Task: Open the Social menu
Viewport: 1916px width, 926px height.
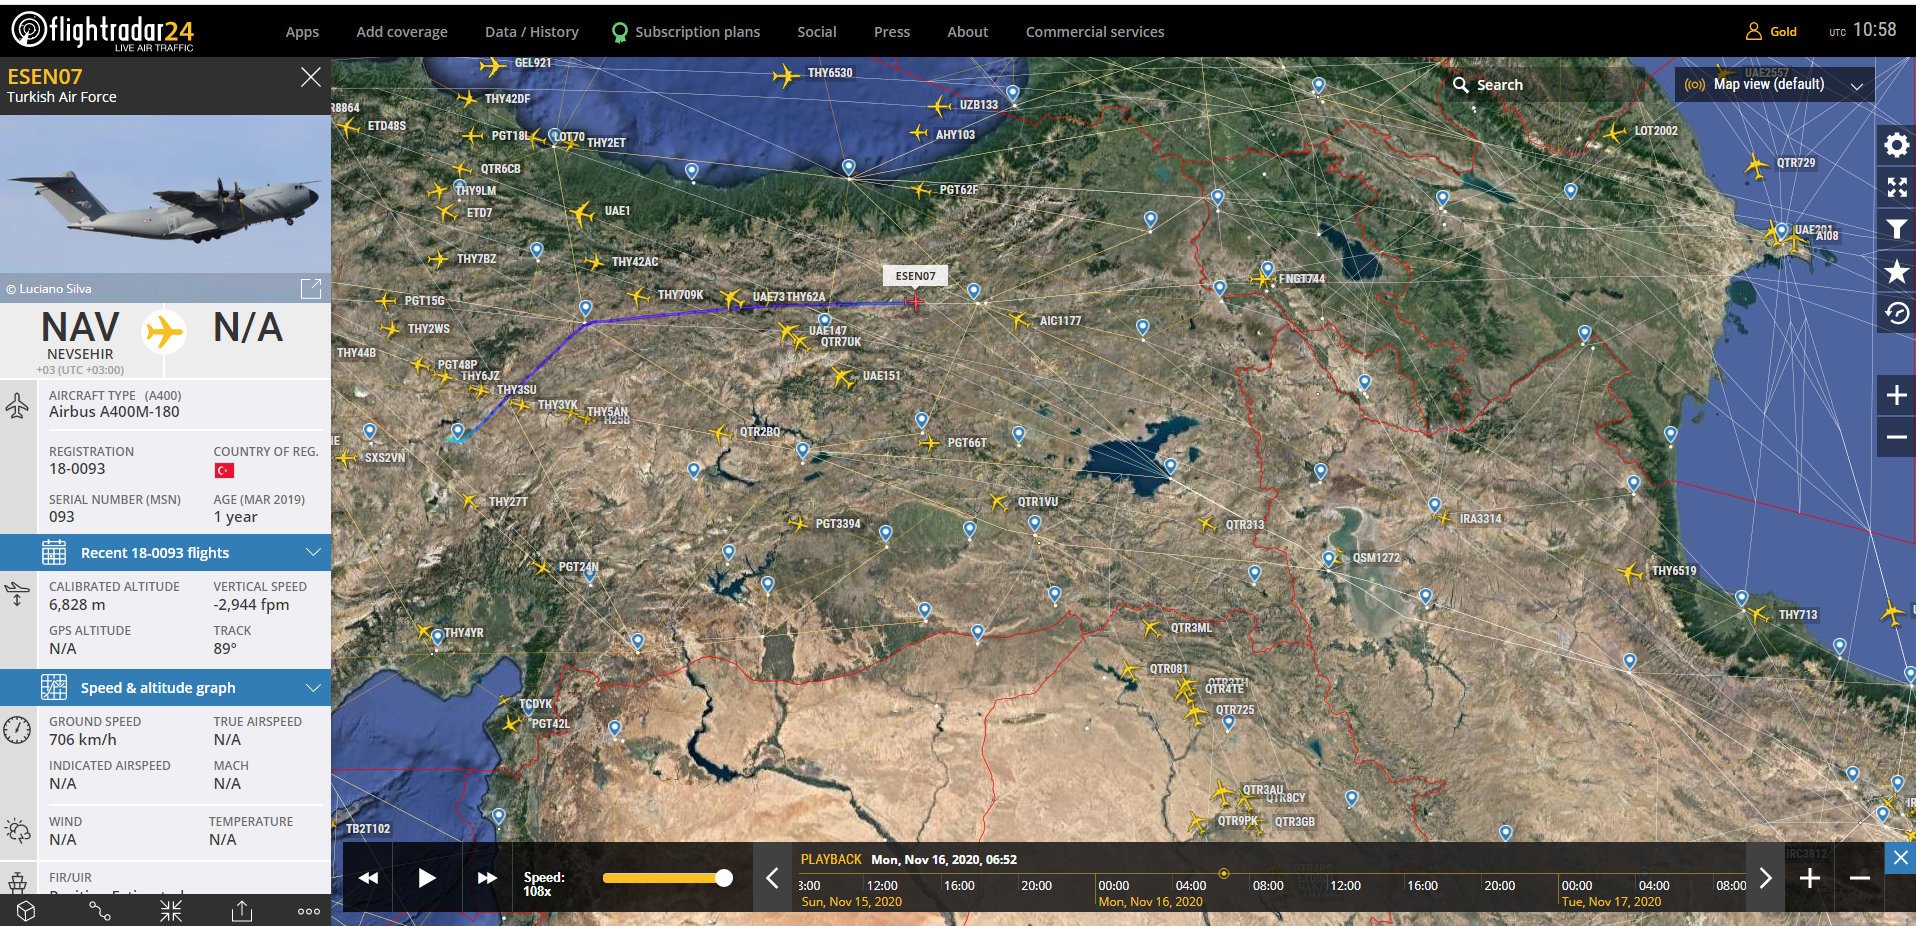Action: pos(817,32)
